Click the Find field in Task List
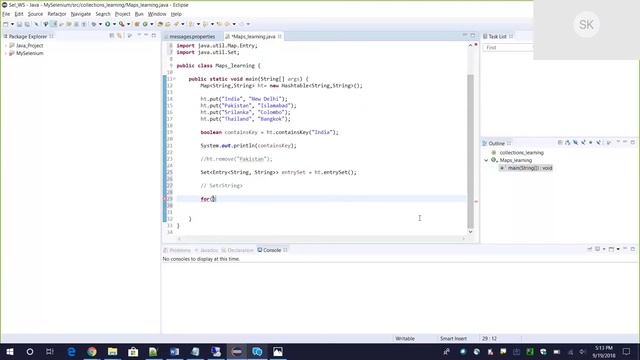640x360 pixels. coord(508,48)
